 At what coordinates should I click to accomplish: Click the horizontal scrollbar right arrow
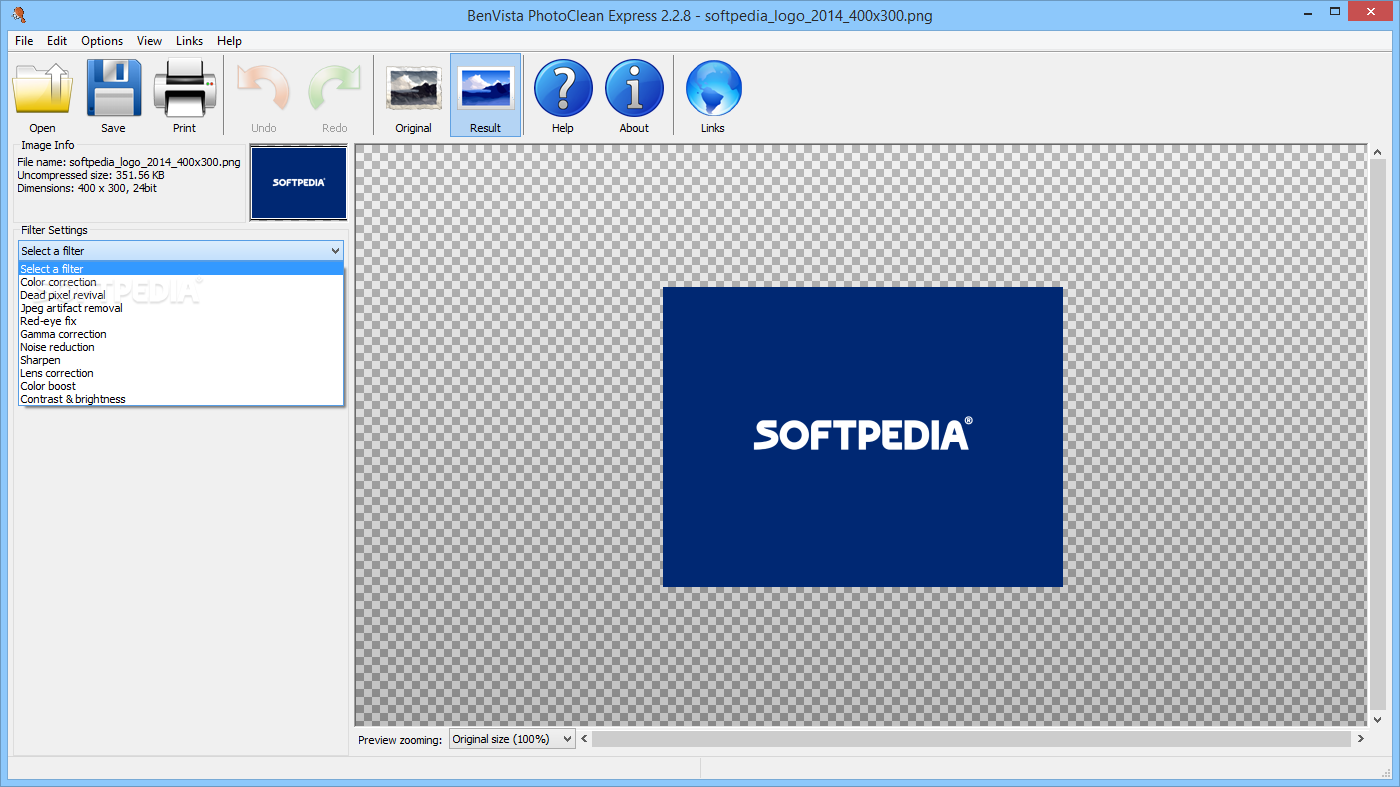pos(1360,739)
